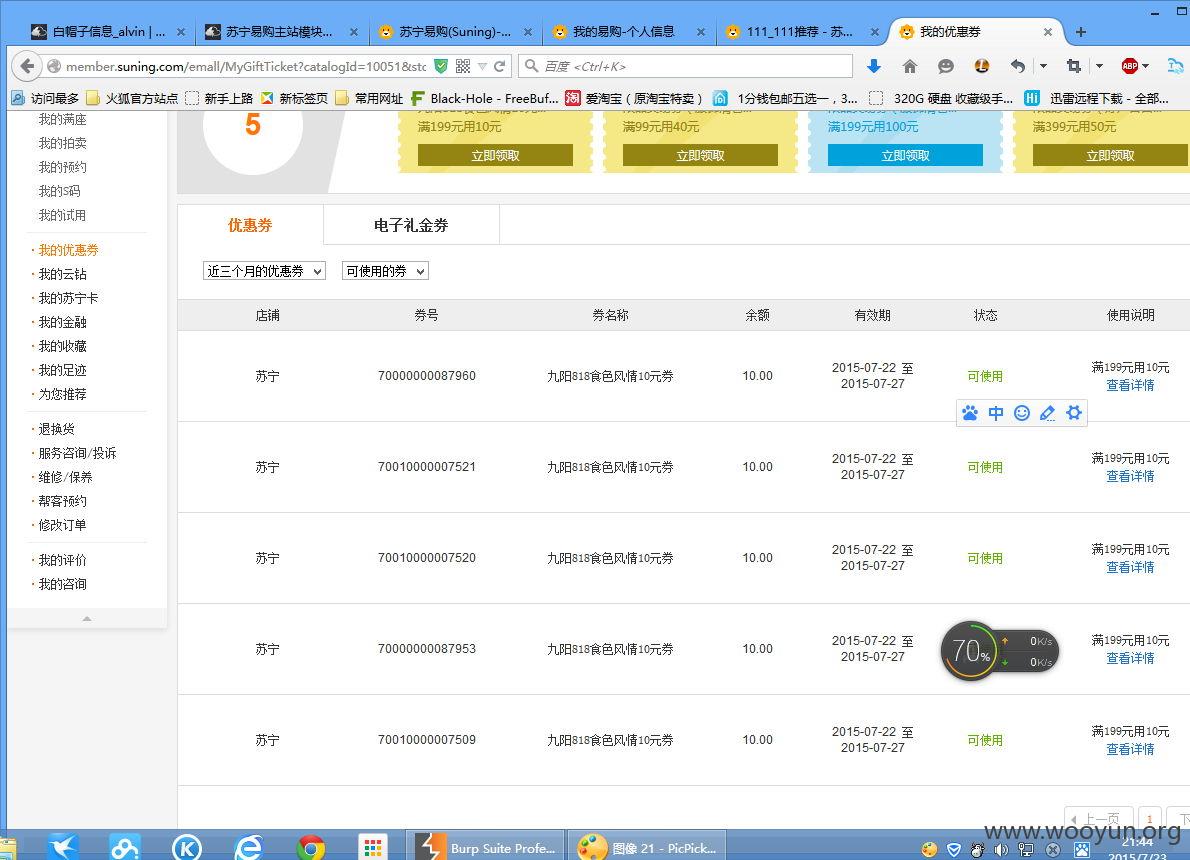Screen dimensions: 1190x860
Task: Switch to 苏宁易购主站模块 browser tab
Action: [x=281, y=32]
